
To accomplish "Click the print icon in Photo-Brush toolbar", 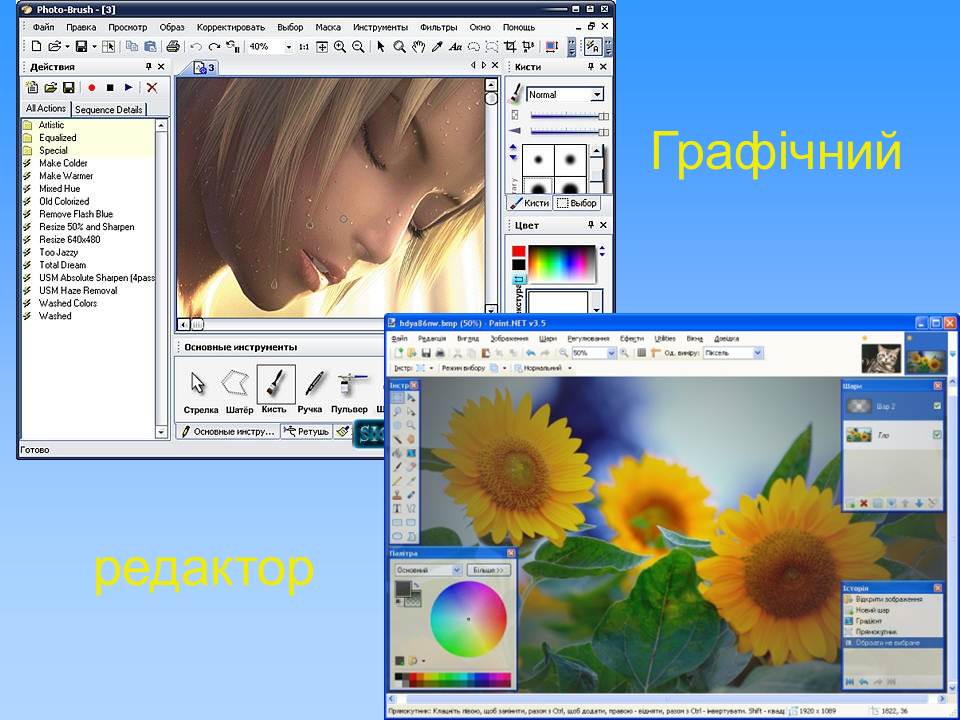I will point(173,46).
